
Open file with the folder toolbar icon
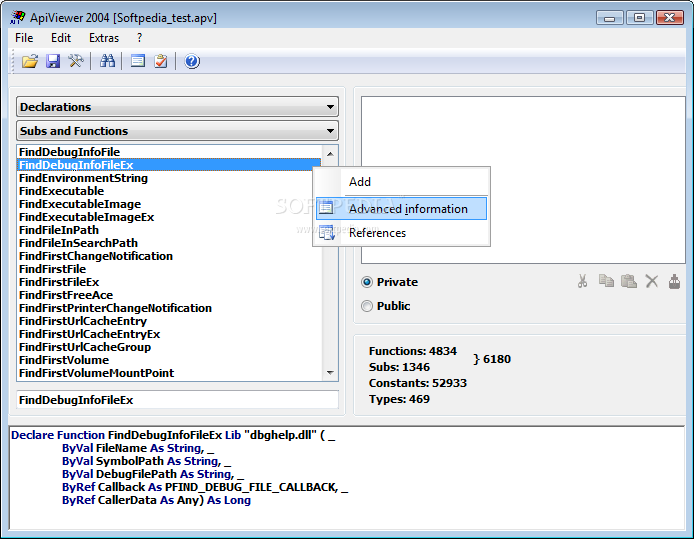point(30,61)
